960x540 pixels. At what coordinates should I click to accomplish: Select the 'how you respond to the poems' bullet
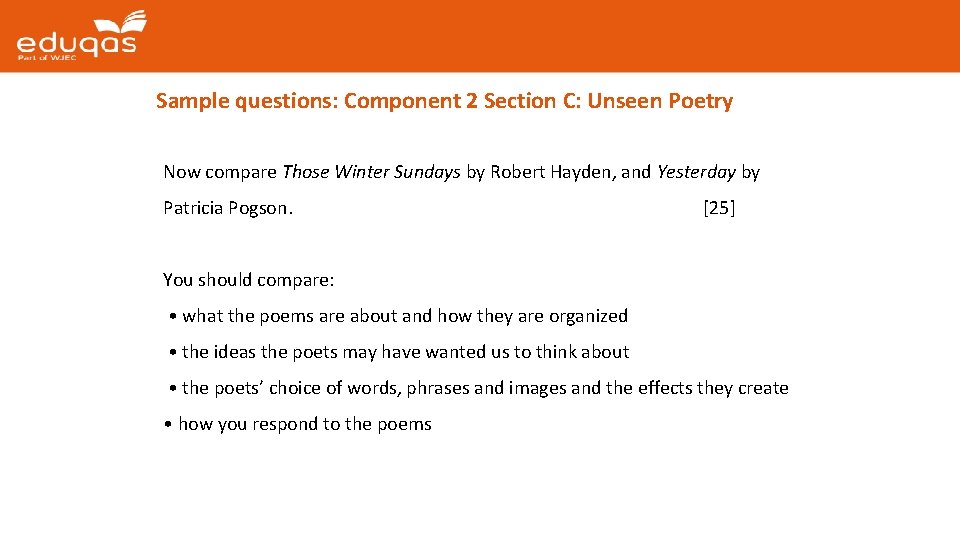point(304,424)
